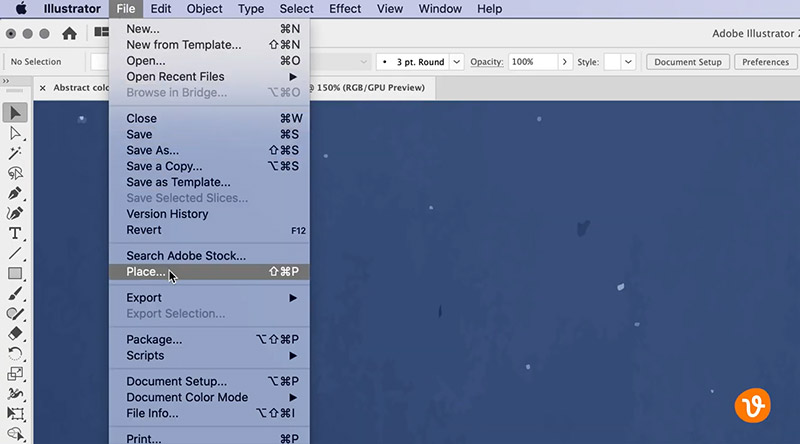The image size is (800, 444).
Task: Select the Lasso tool
Action: pos(15,174)
